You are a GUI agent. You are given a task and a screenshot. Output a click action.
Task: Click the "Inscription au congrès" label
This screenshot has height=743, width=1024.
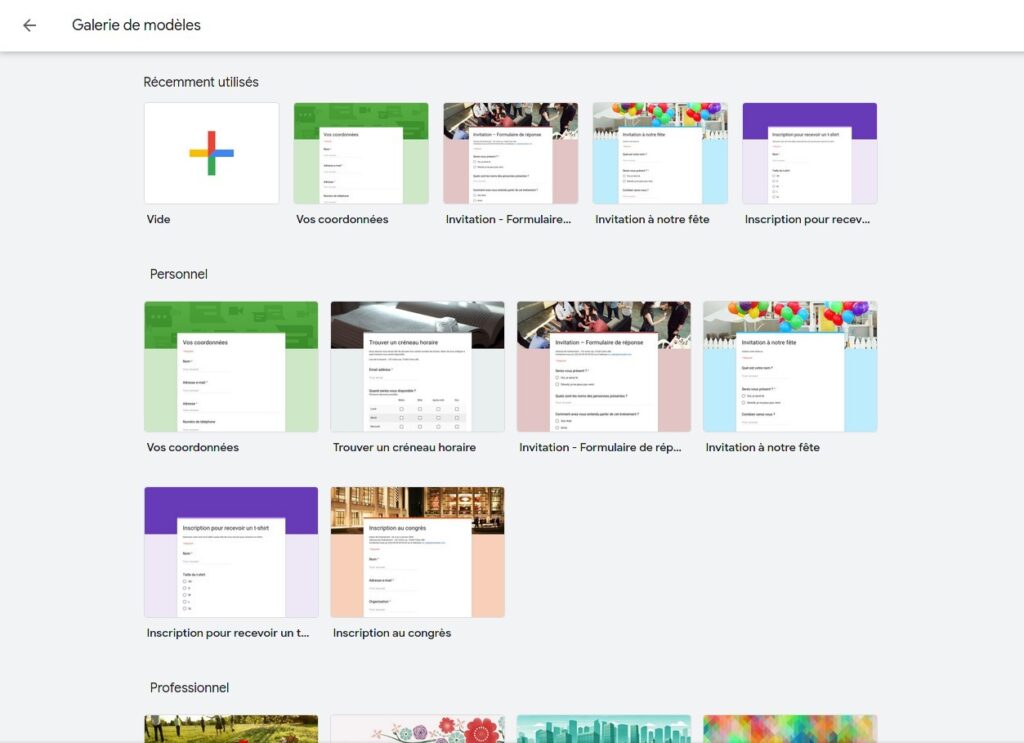tap(392, 633)
